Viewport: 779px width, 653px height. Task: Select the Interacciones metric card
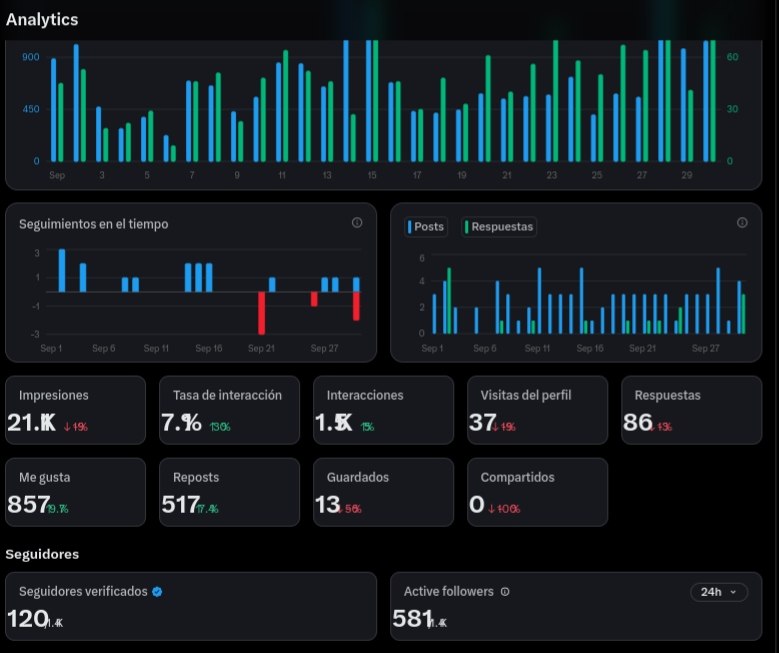(384, 410)
